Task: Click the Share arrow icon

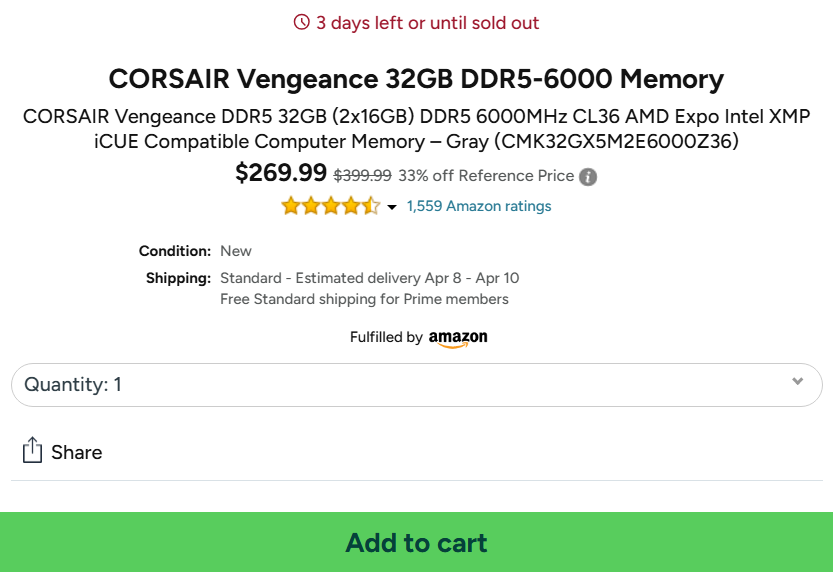Action: point(32,451)
